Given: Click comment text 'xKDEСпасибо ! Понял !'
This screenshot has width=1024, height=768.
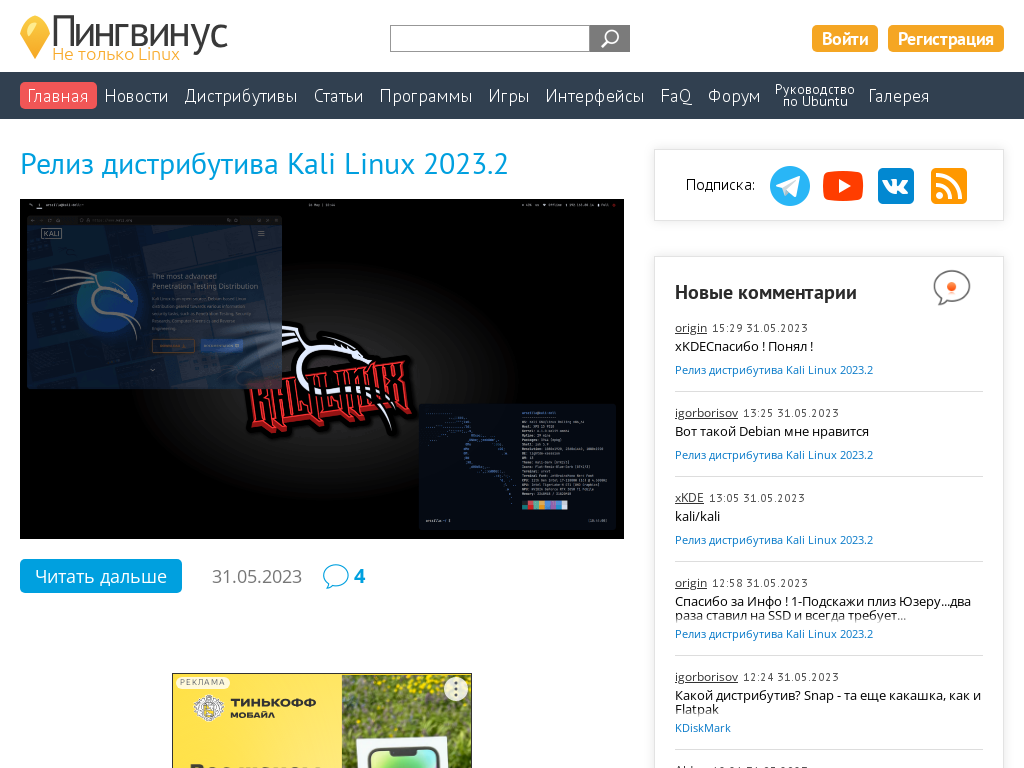Looking at the screenshot, I should tap(744, 347).
